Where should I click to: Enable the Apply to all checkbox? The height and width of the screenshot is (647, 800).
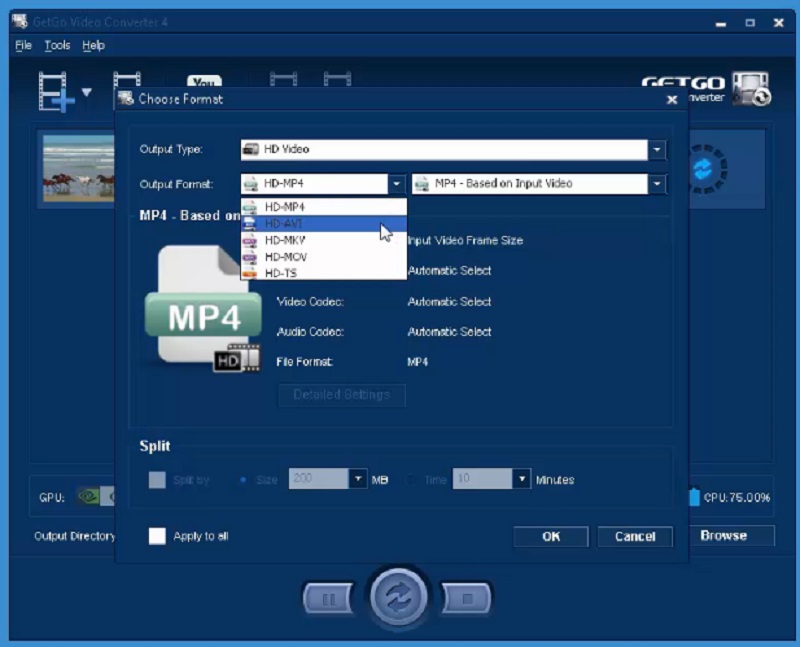click(x=157, y=536)
